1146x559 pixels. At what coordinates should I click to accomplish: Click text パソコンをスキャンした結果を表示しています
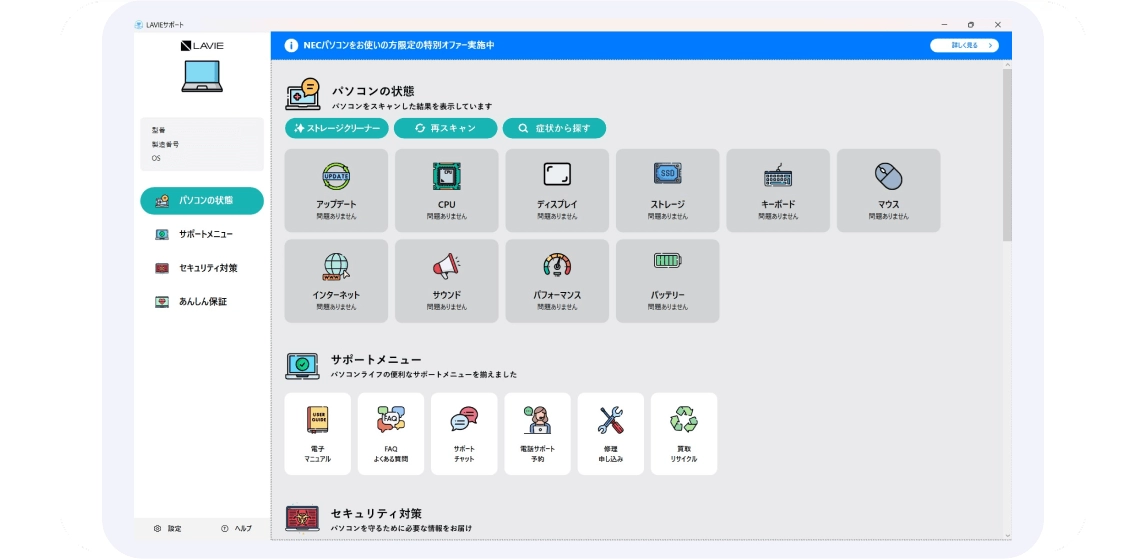click(x=411, y=107)
